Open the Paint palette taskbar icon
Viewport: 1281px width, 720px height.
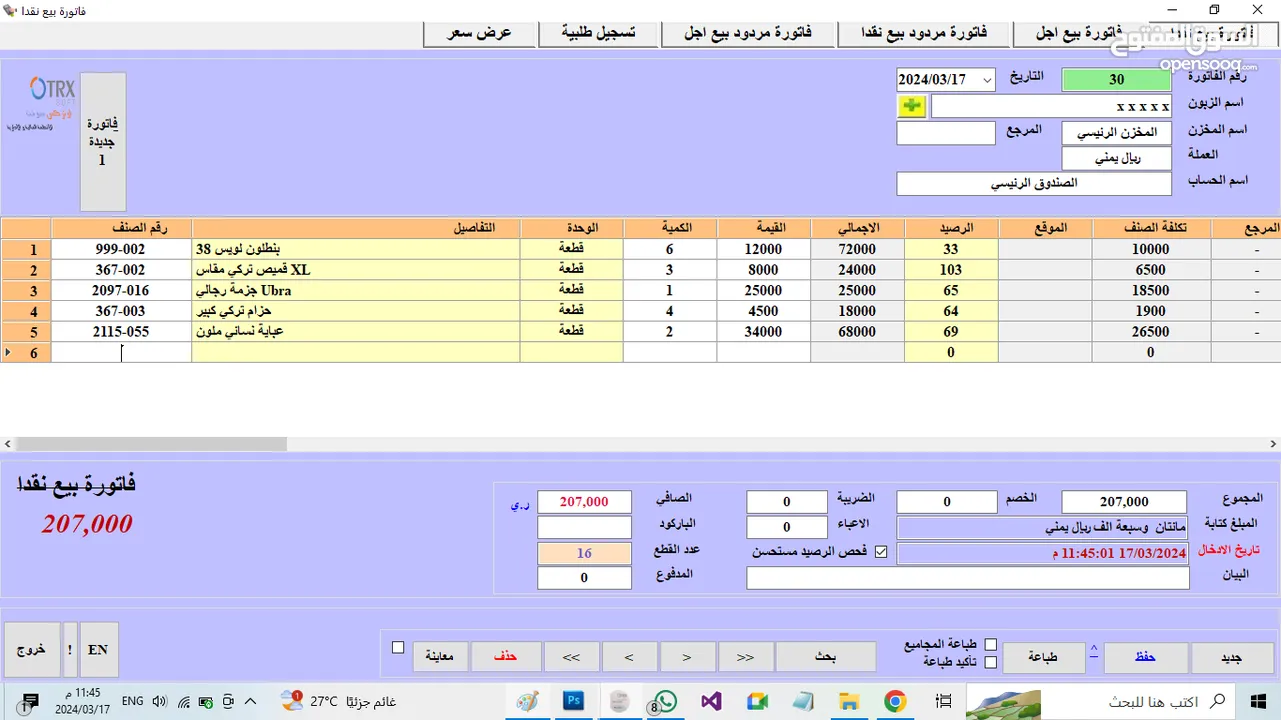(527, 701)
